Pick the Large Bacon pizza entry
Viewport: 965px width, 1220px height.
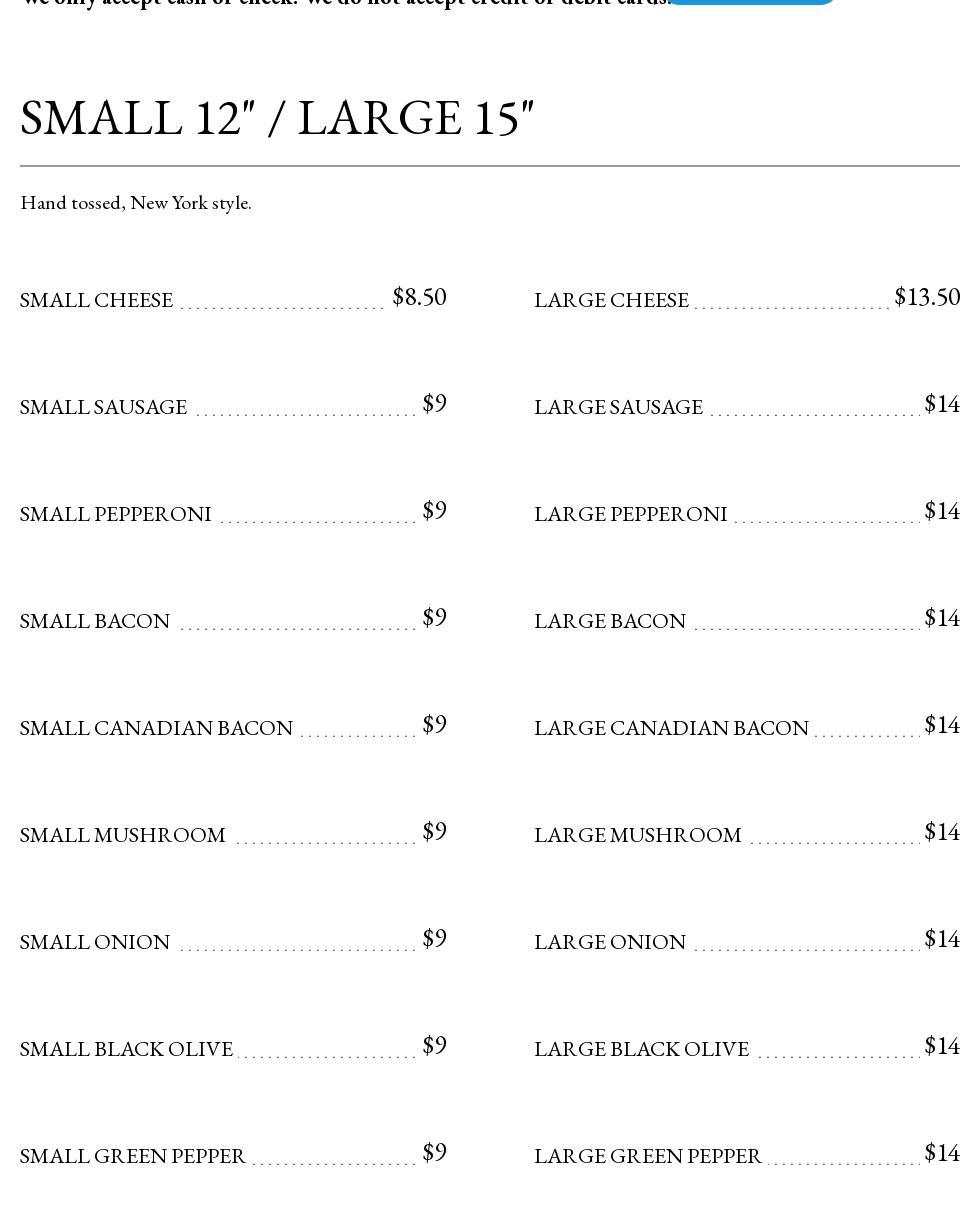[610, 621]
